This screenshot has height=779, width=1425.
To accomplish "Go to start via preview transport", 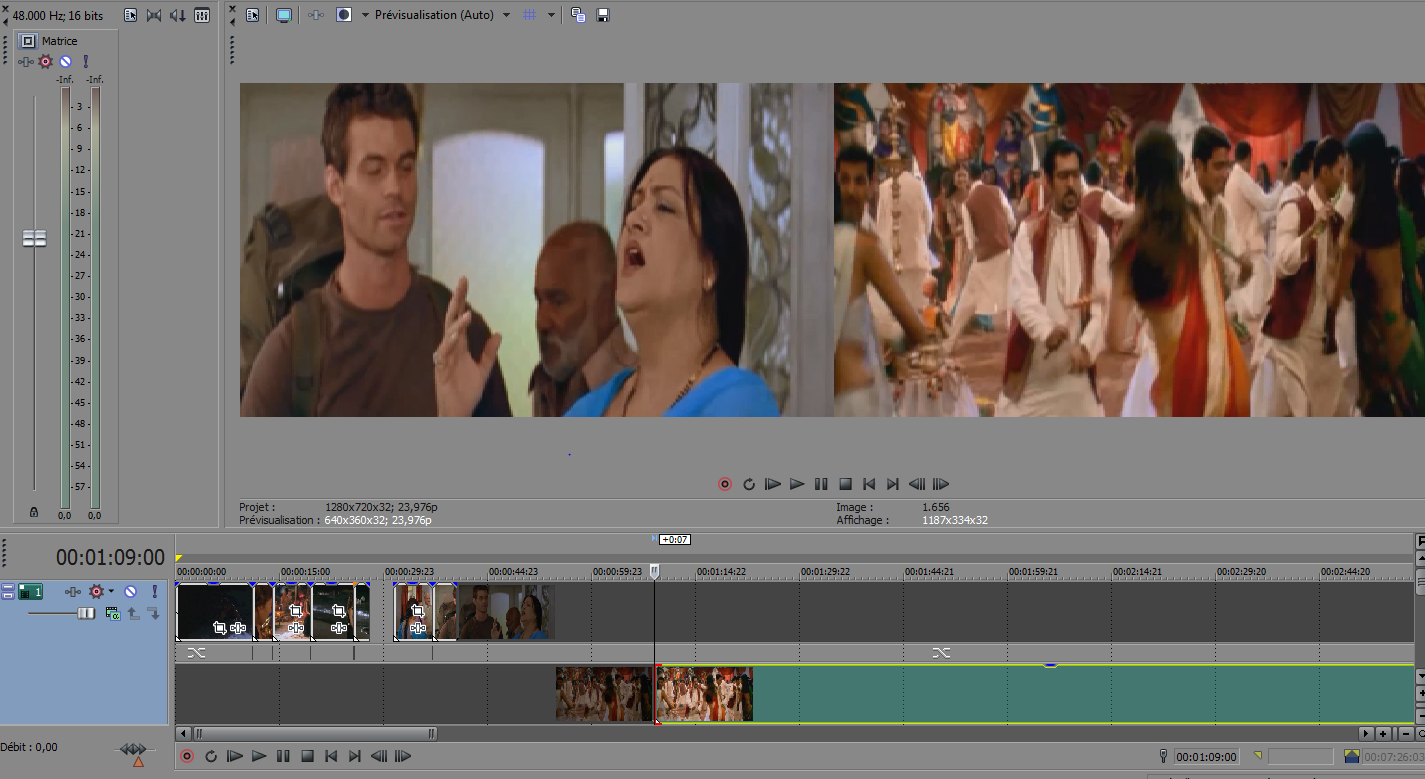I will tap(869, 484).
